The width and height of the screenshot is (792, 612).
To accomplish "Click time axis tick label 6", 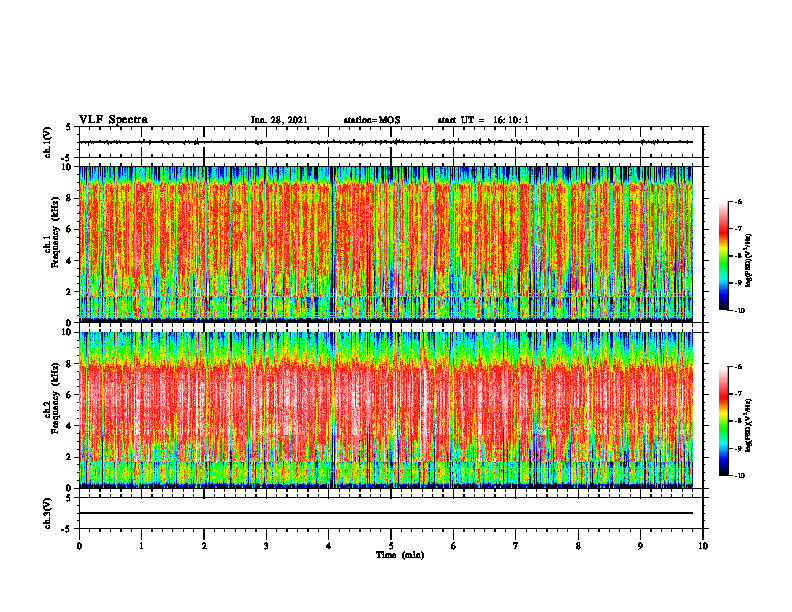I will [x=454, y=546].
